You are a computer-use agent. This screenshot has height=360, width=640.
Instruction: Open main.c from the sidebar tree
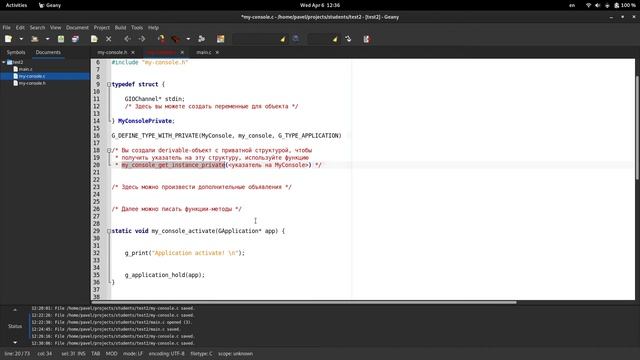[25, 69]
